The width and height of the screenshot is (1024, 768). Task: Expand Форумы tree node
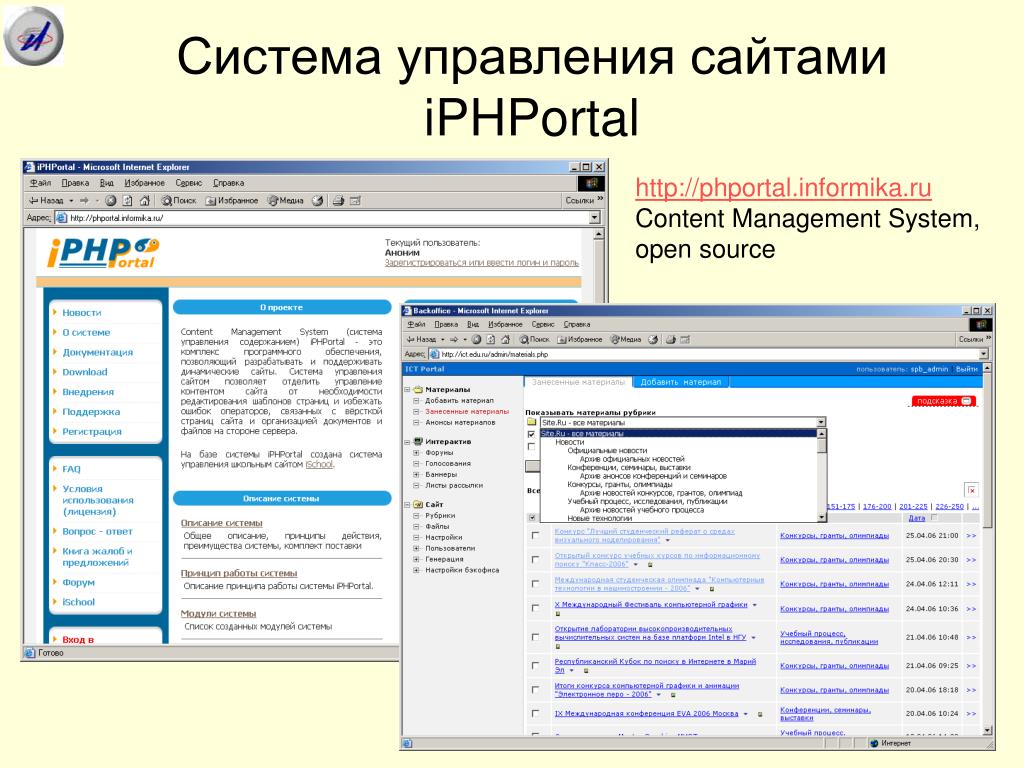click(x=416, y=453)
